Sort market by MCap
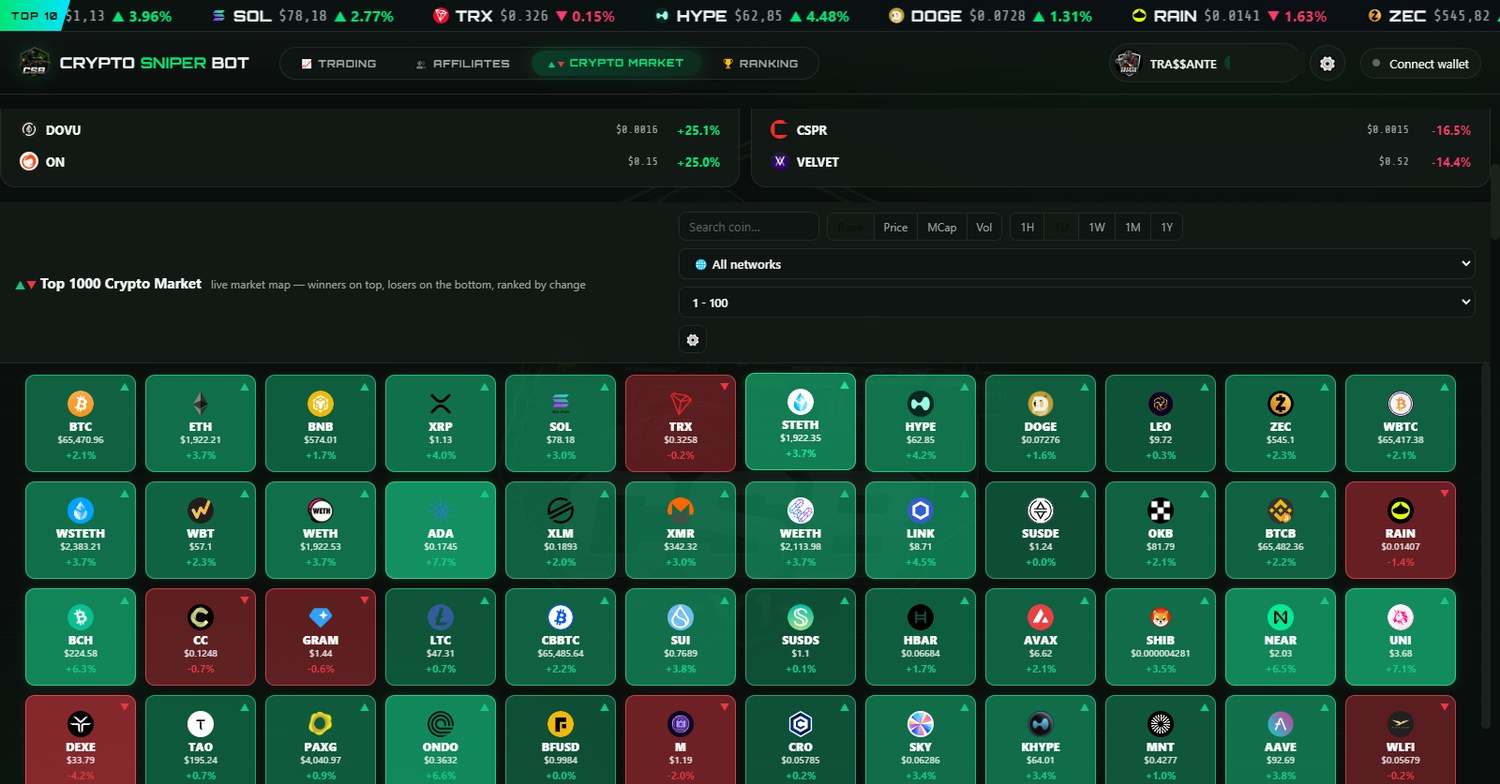 942,227
